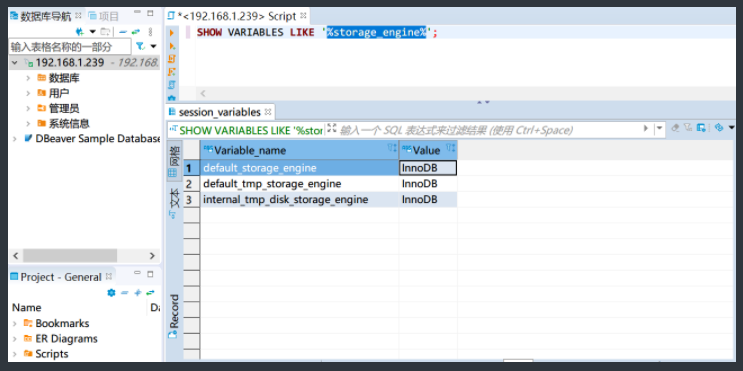Expand the 用户 folder
Image resolution: width=743 pixels, height=371 pixels.
pos(28,93)
